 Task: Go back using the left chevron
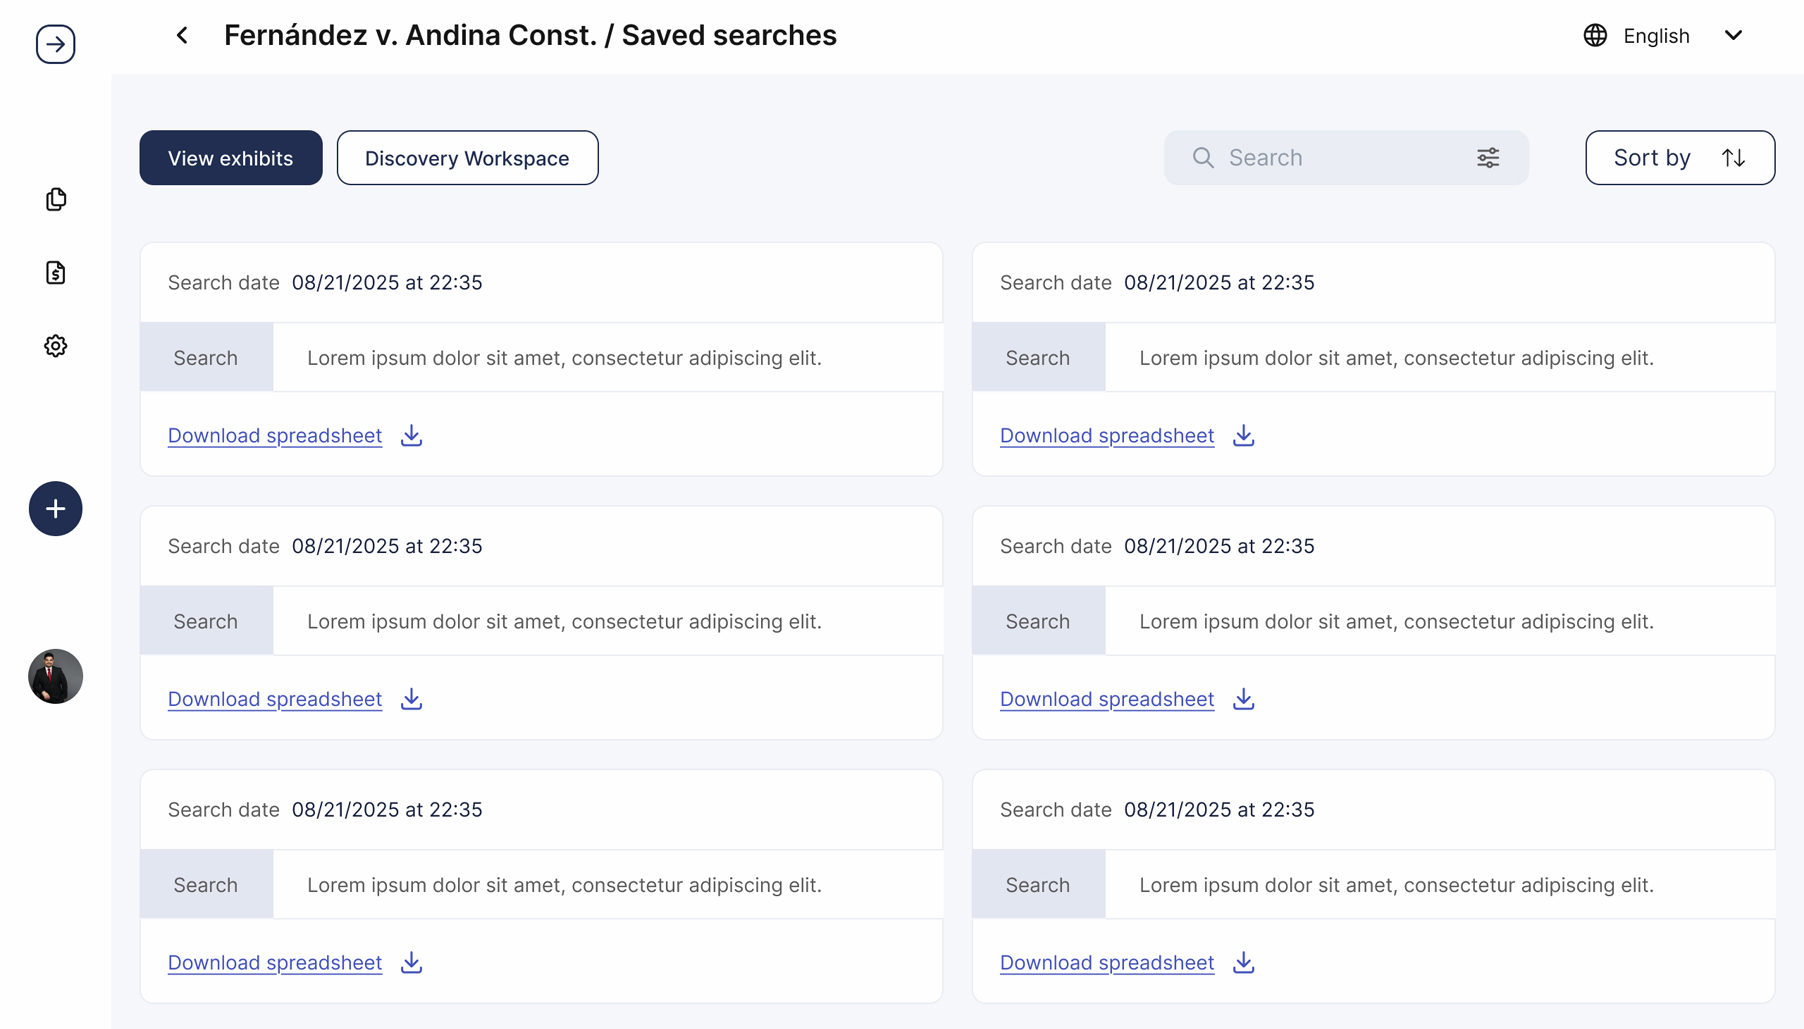[182, 35]
